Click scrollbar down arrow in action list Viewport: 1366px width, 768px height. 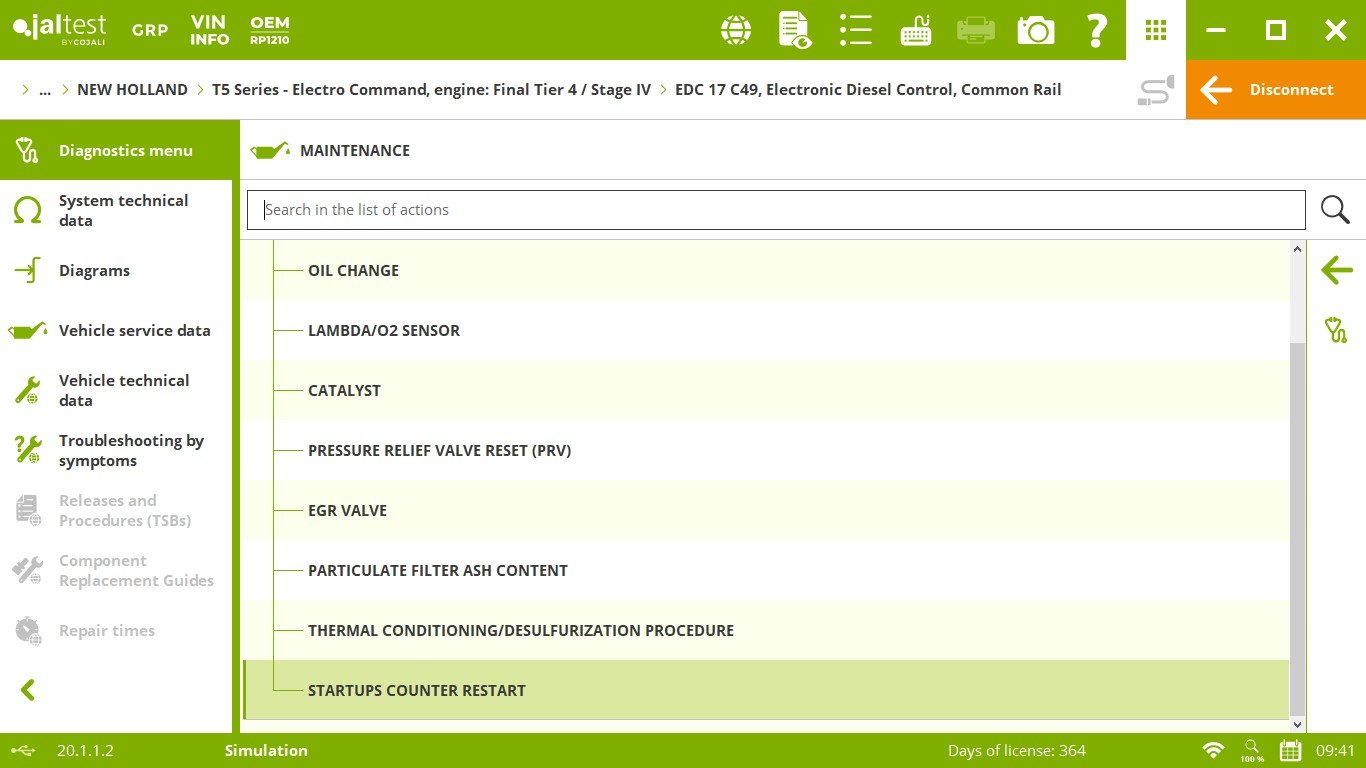[1298, 724]
